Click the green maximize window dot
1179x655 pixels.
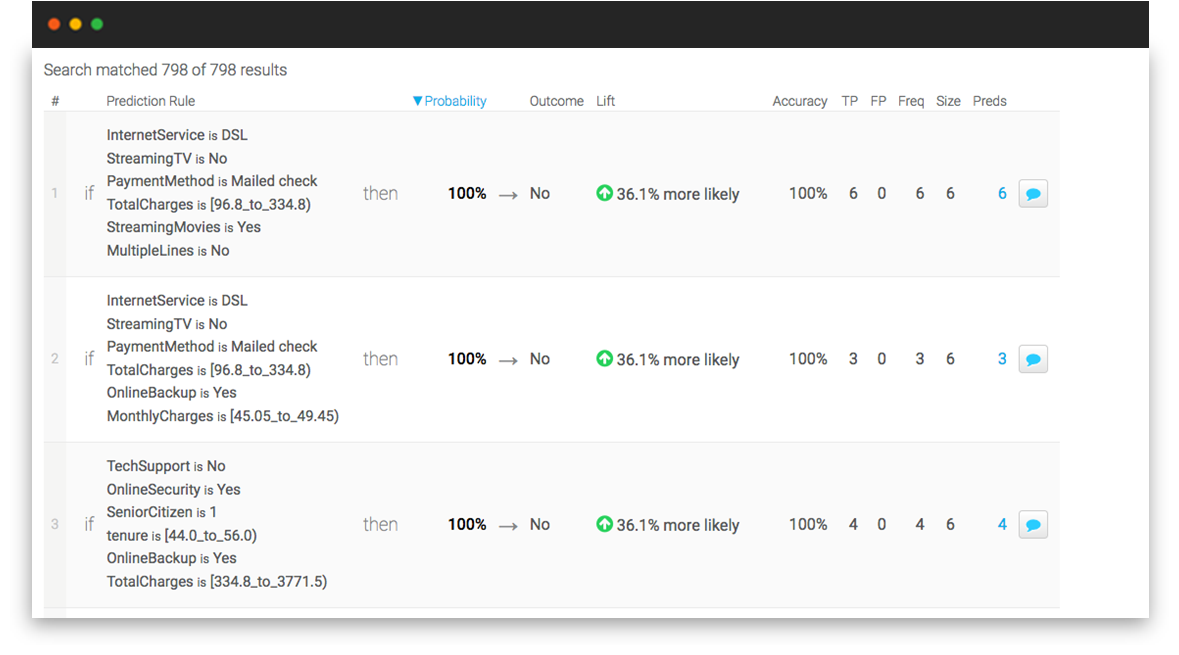(97, 24)
